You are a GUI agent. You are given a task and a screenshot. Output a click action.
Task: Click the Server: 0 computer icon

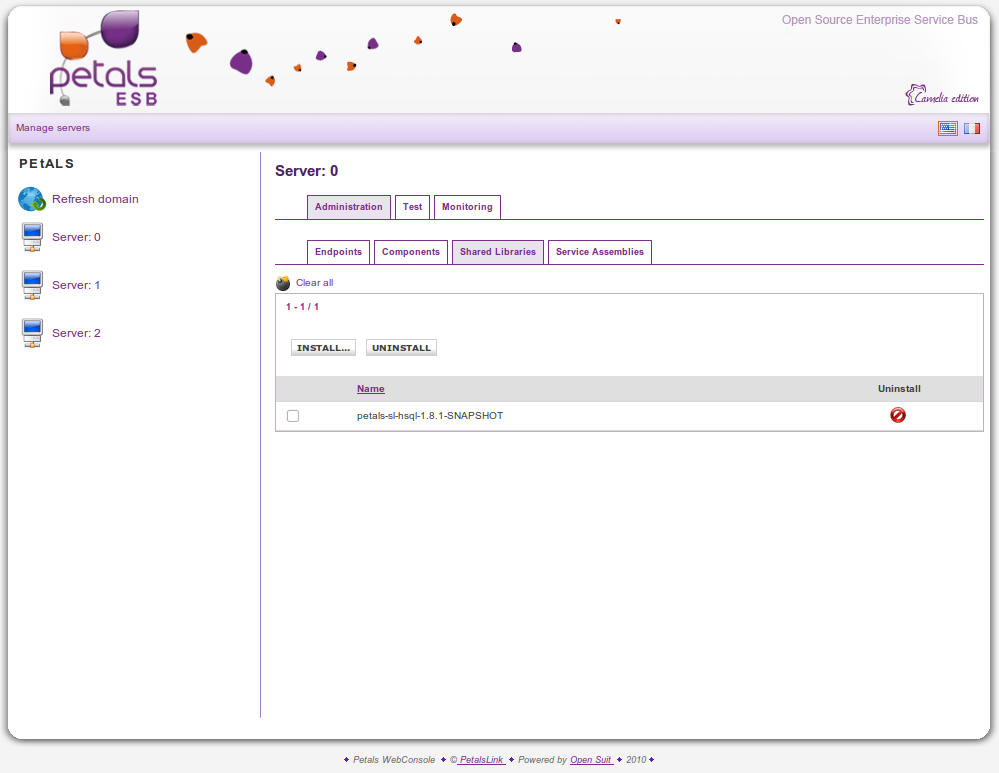[32, 238]
